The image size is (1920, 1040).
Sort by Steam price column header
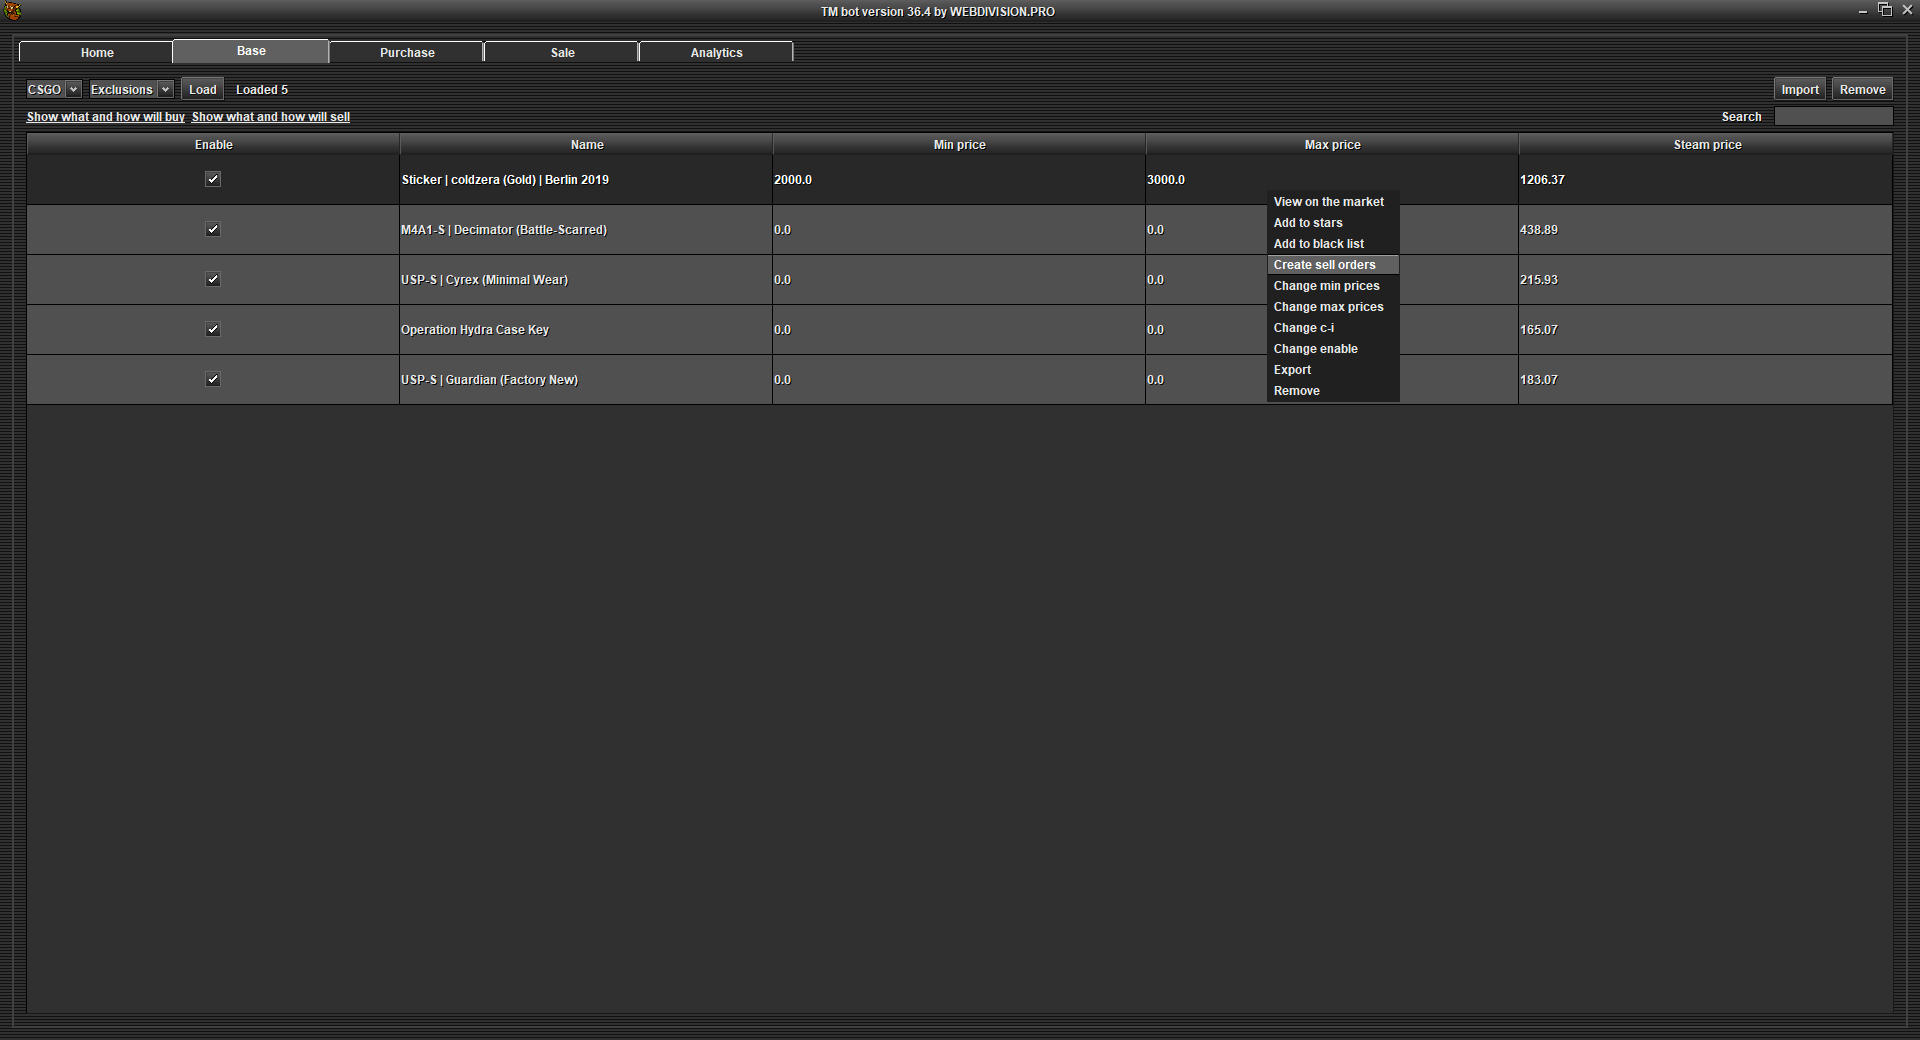[1706, 145]
